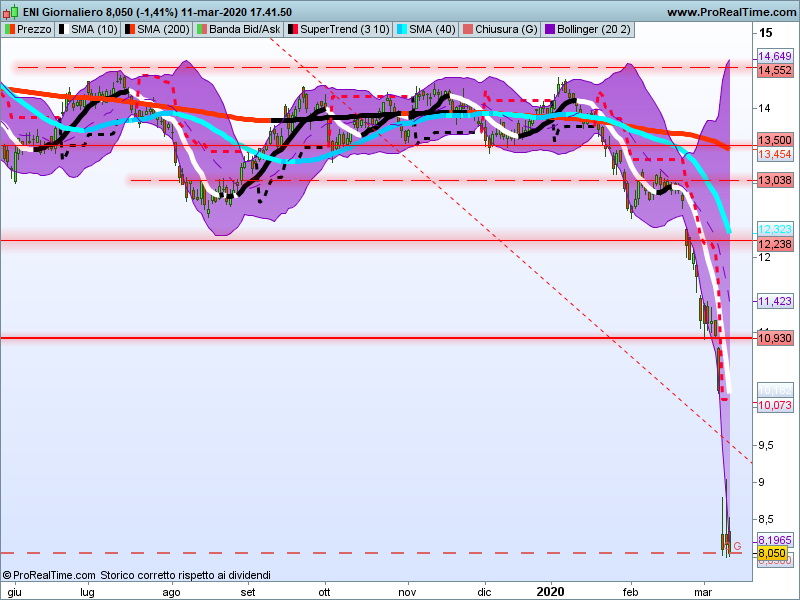Open the SMA (10) indicator settings
This screenshot has width=800, height=600.
pos(94,30)
